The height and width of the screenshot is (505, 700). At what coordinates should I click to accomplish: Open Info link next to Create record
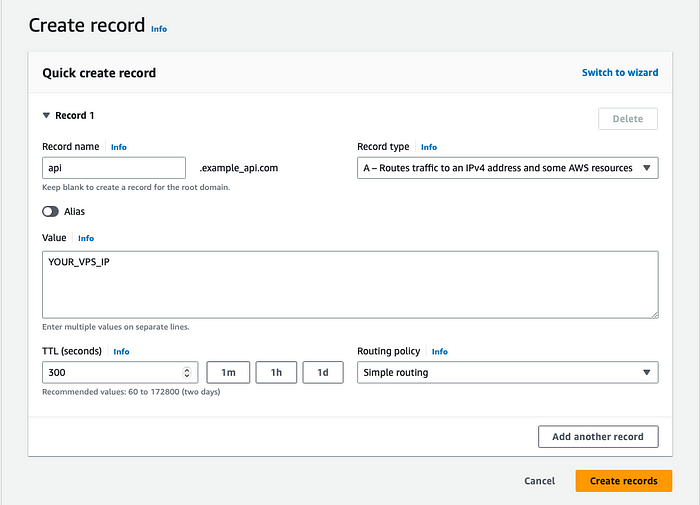[159, 29]
